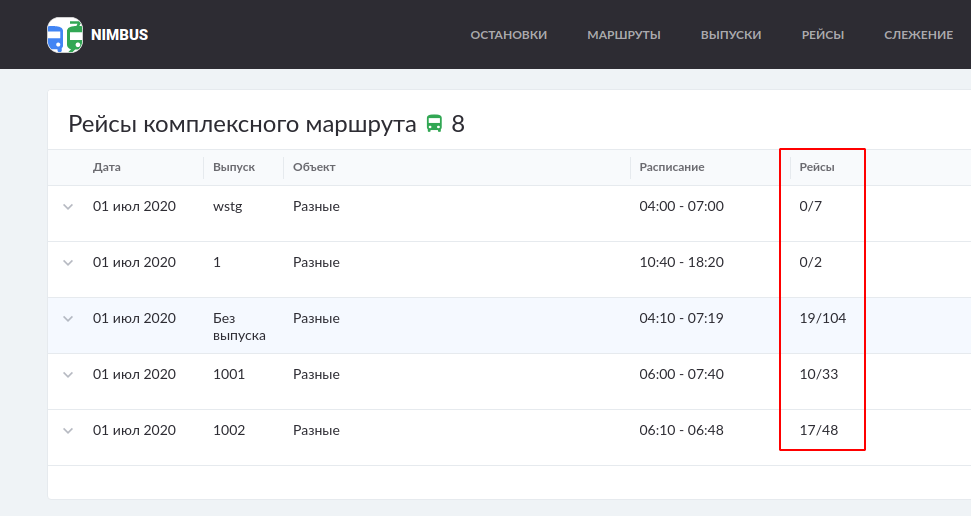
Task: Click the Расписание column header
Action: 672,167
